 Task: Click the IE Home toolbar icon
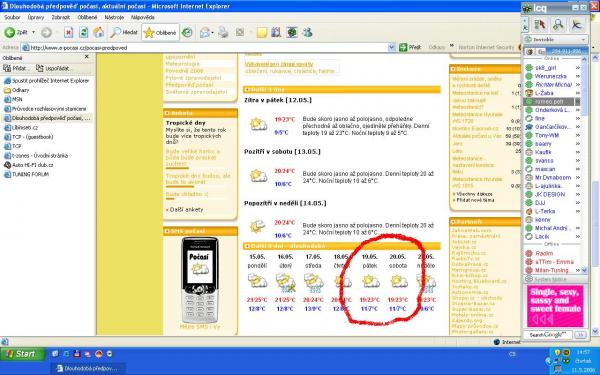[x=99, y=33]
